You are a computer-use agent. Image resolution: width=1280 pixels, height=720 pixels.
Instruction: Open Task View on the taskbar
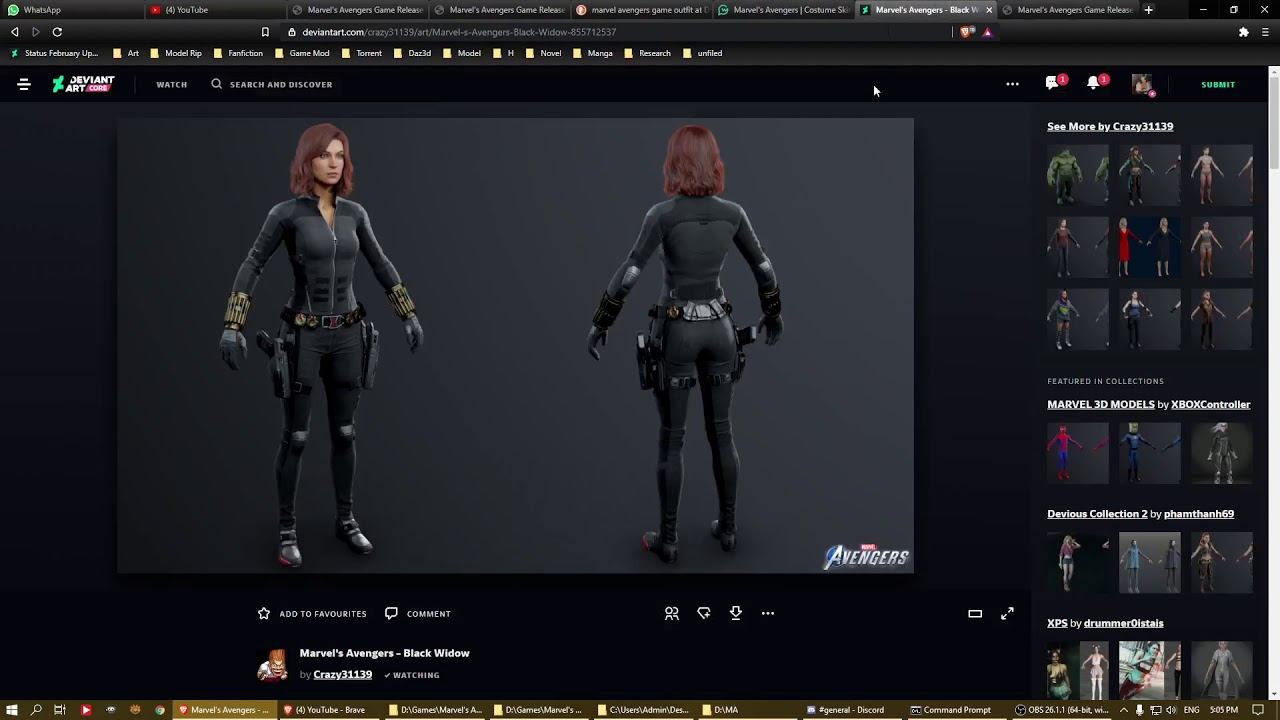60,710
